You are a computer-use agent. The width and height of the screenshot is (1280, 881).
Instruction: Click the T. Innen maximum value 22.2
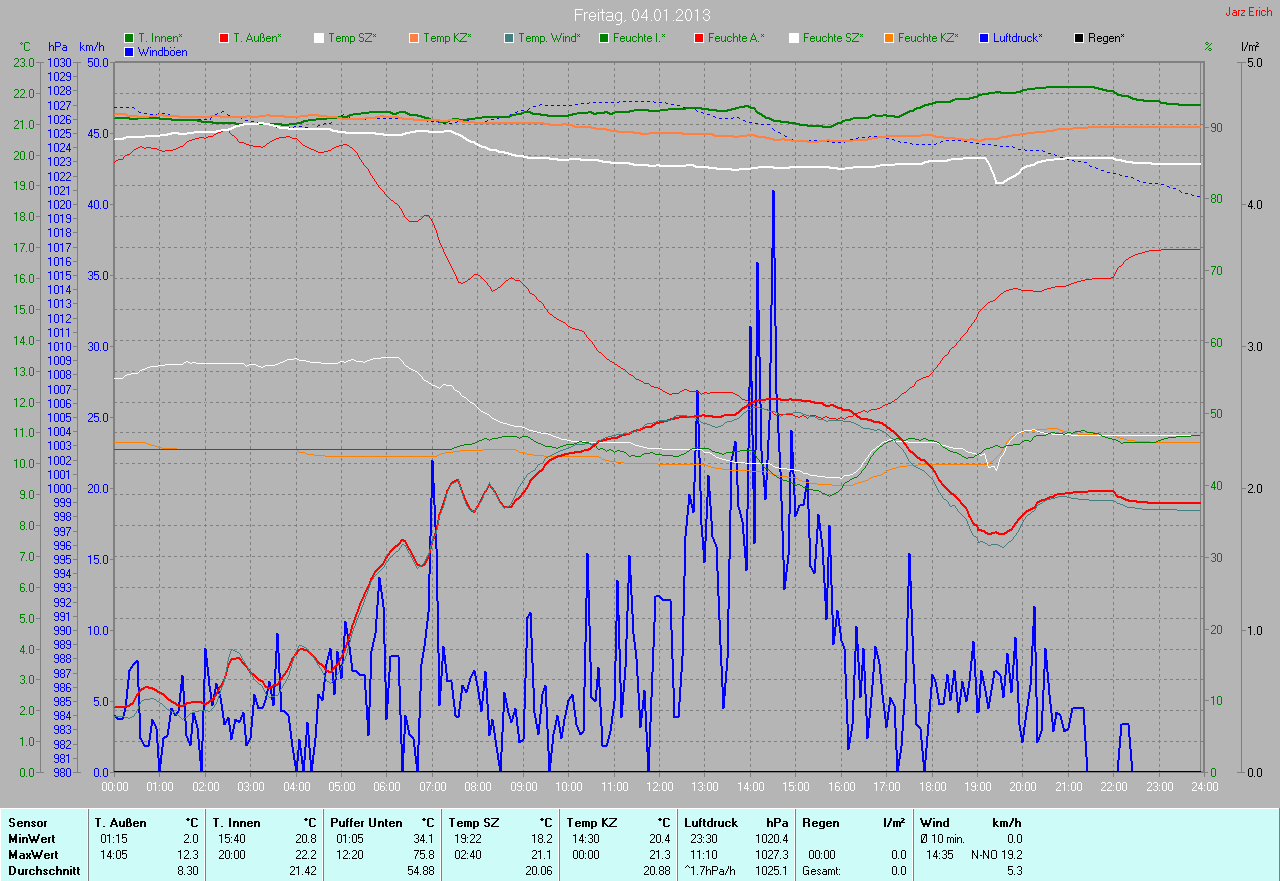[306, 855]
